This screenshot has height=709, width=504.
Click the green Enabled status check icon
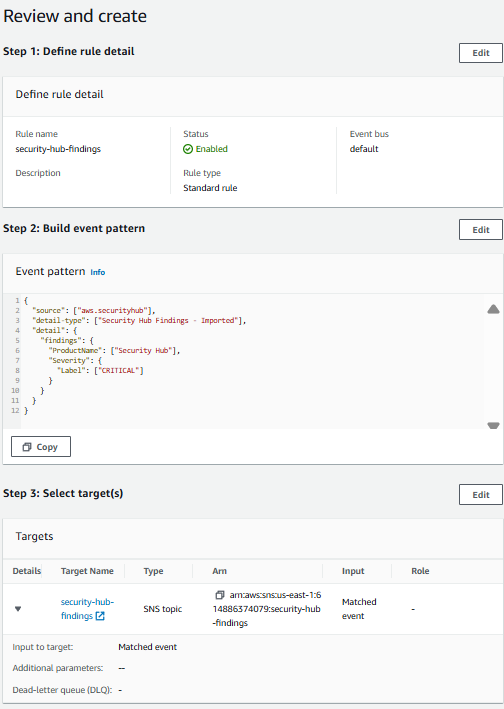tap(188, 149)
